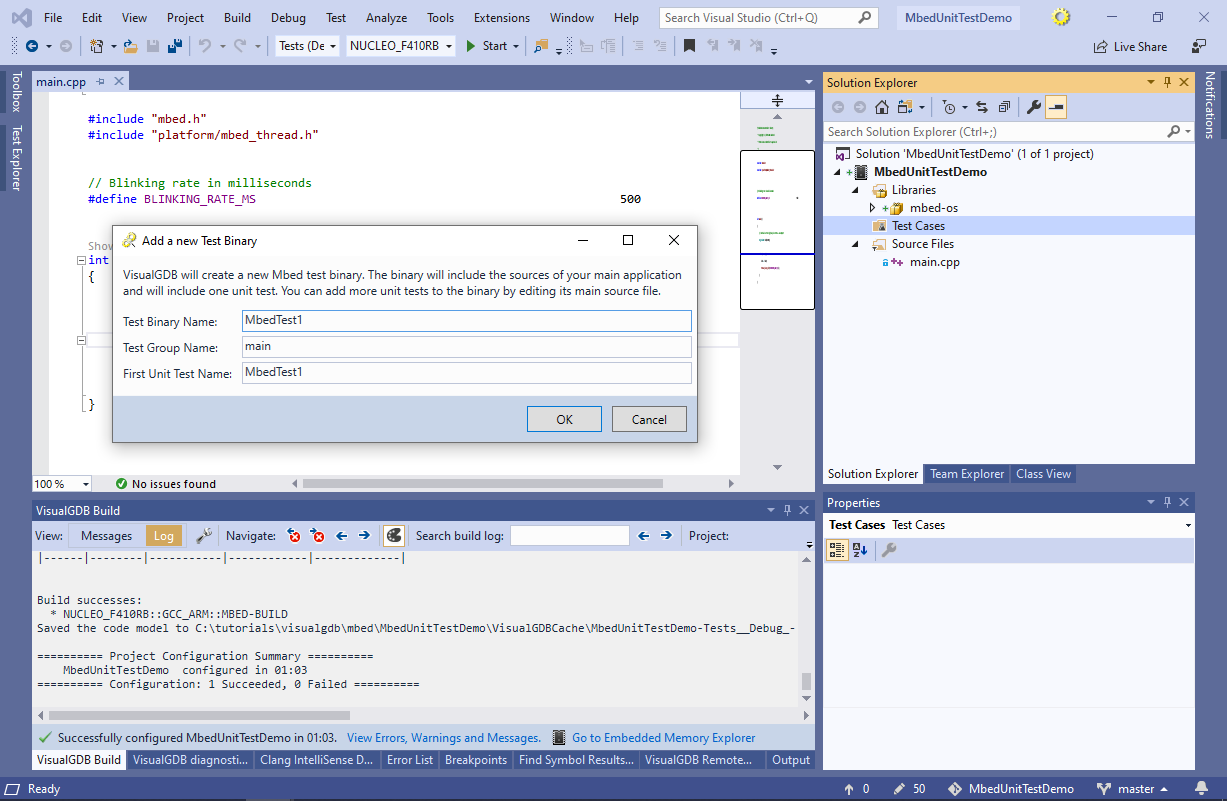Collapse the MbedUnitTestDemo project node

[x=838, y=172]
